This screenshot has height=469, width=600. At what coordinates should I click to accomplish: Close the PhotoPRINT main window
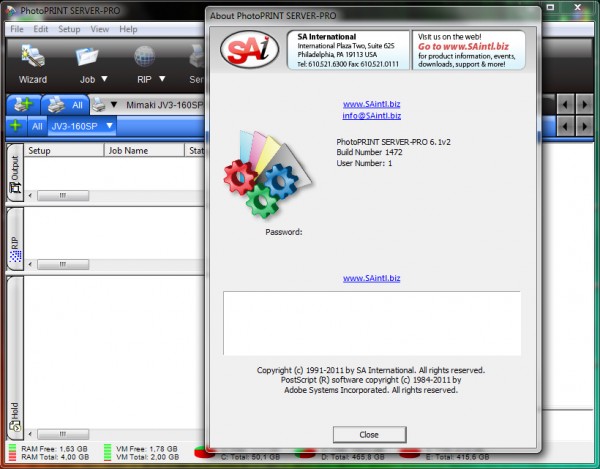578,7
